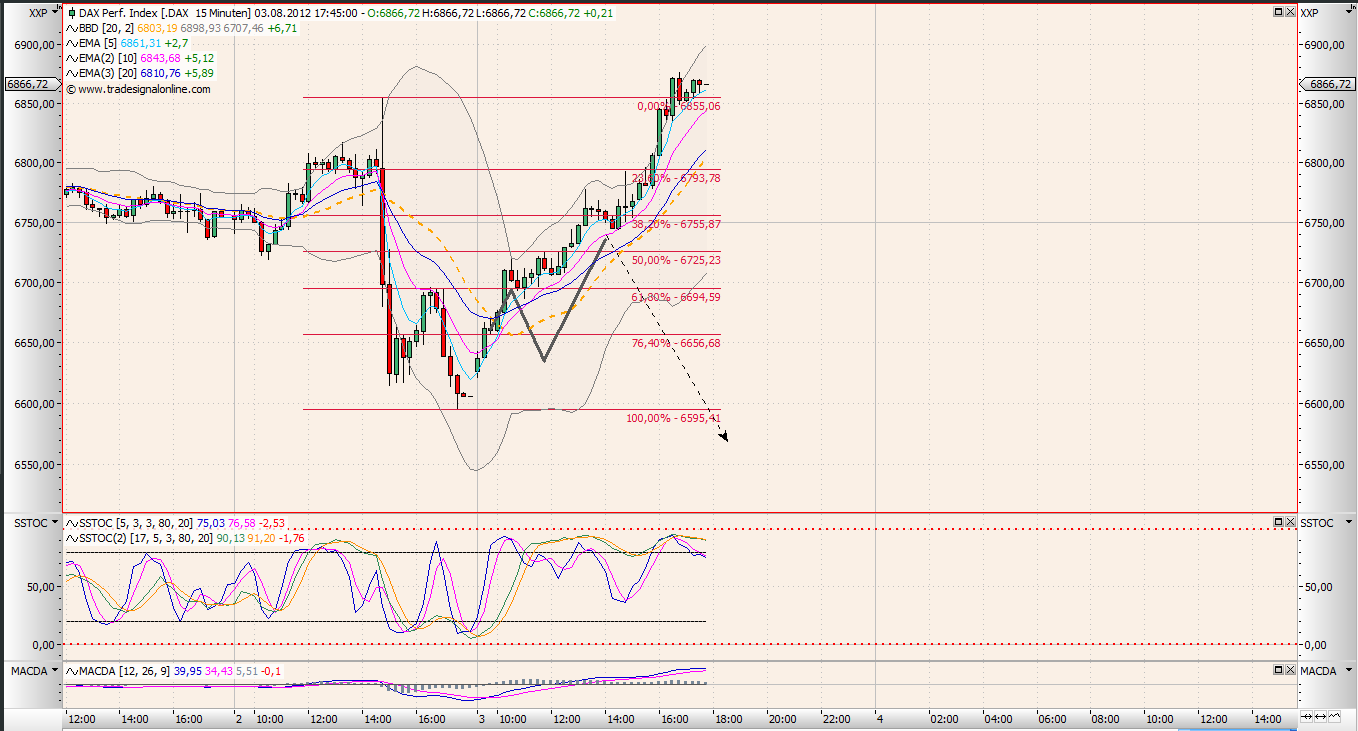The width and height of the screenshot is (1358, 731).
Task: Click the leftmost horizontal-arrows icon at bottom-right
Action: [x=1305, y=717]
